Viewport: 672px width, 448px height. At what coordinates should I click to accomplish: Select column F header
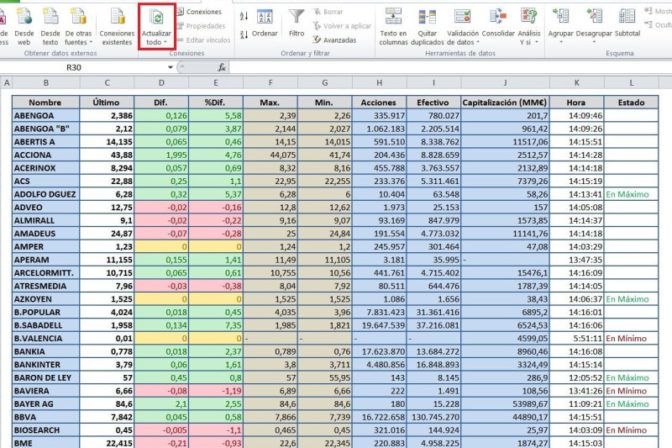pos(270,83)
